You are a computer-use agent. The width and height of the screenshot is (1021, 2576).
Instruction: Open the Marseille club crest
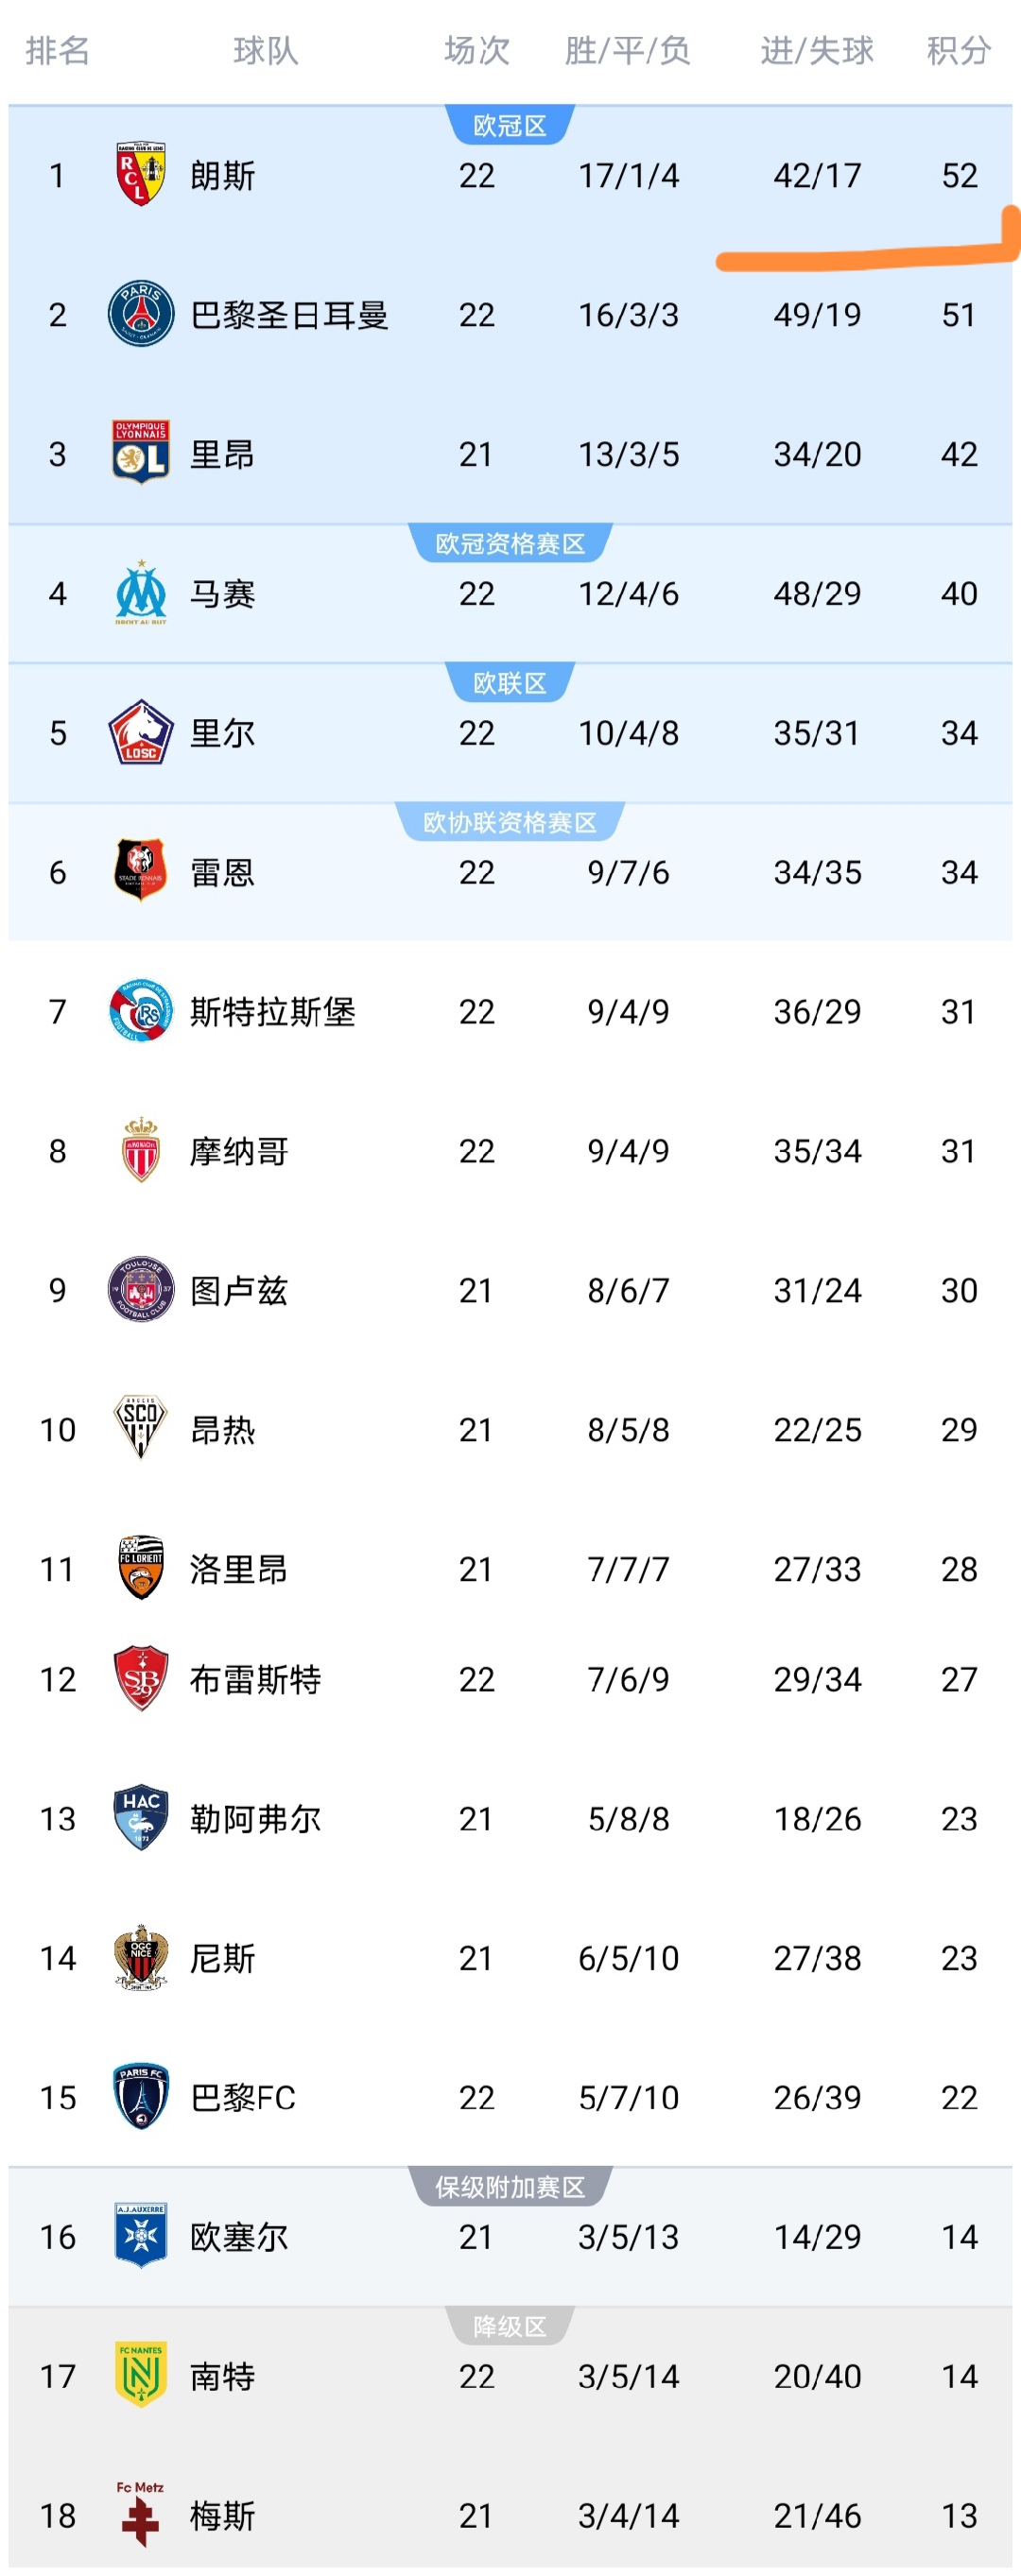click(141, 593)
